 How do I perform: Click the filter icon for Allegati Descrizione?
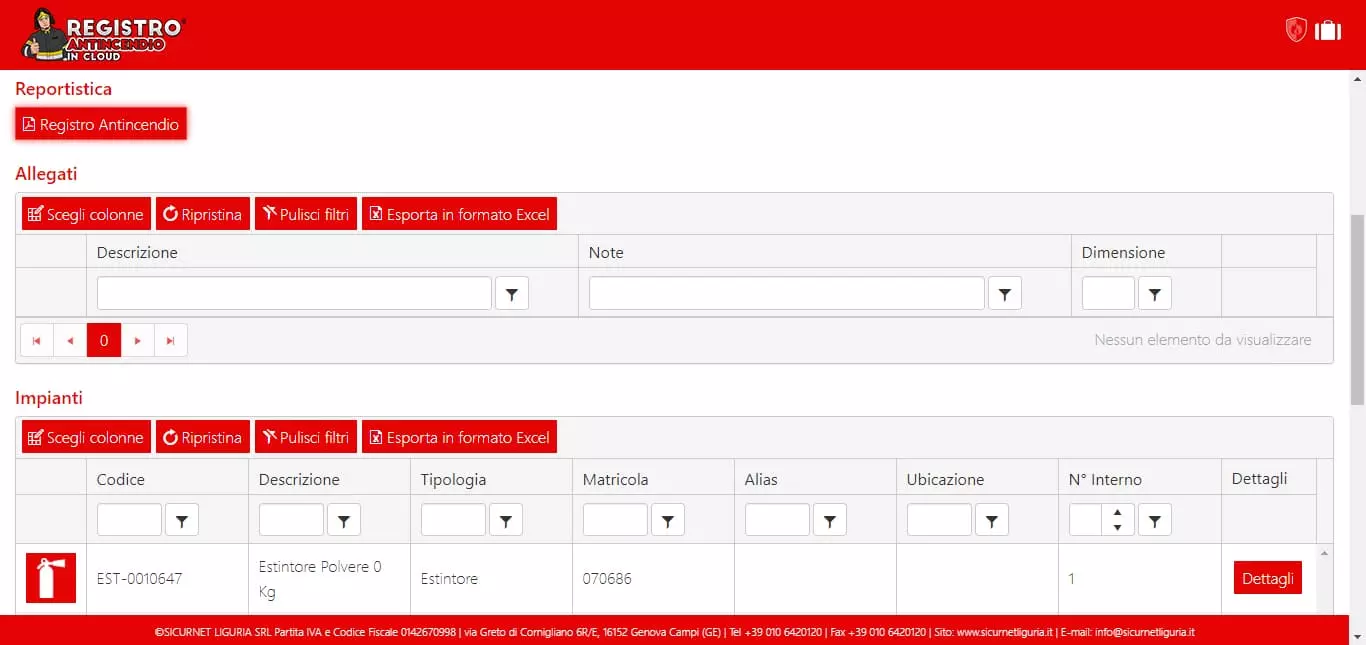[512, 293]
